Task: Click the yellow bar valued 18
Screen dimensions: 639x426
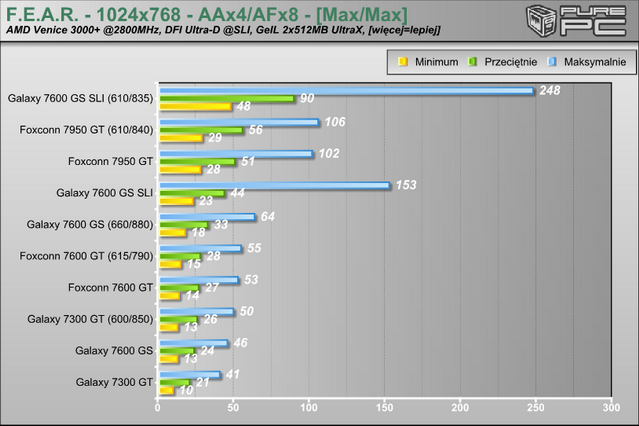Action: click(x=173, y=233)
